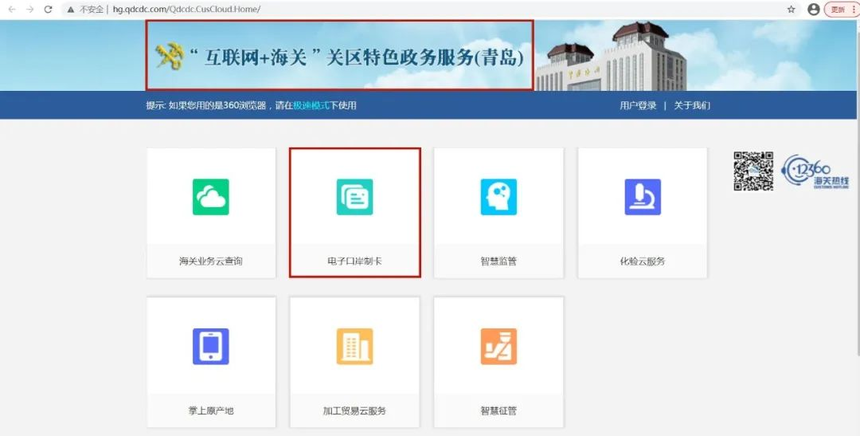The image size is (860, 436).
Task: Click the 加工贸易云服务 building icon
Action: tap(355, 346)
